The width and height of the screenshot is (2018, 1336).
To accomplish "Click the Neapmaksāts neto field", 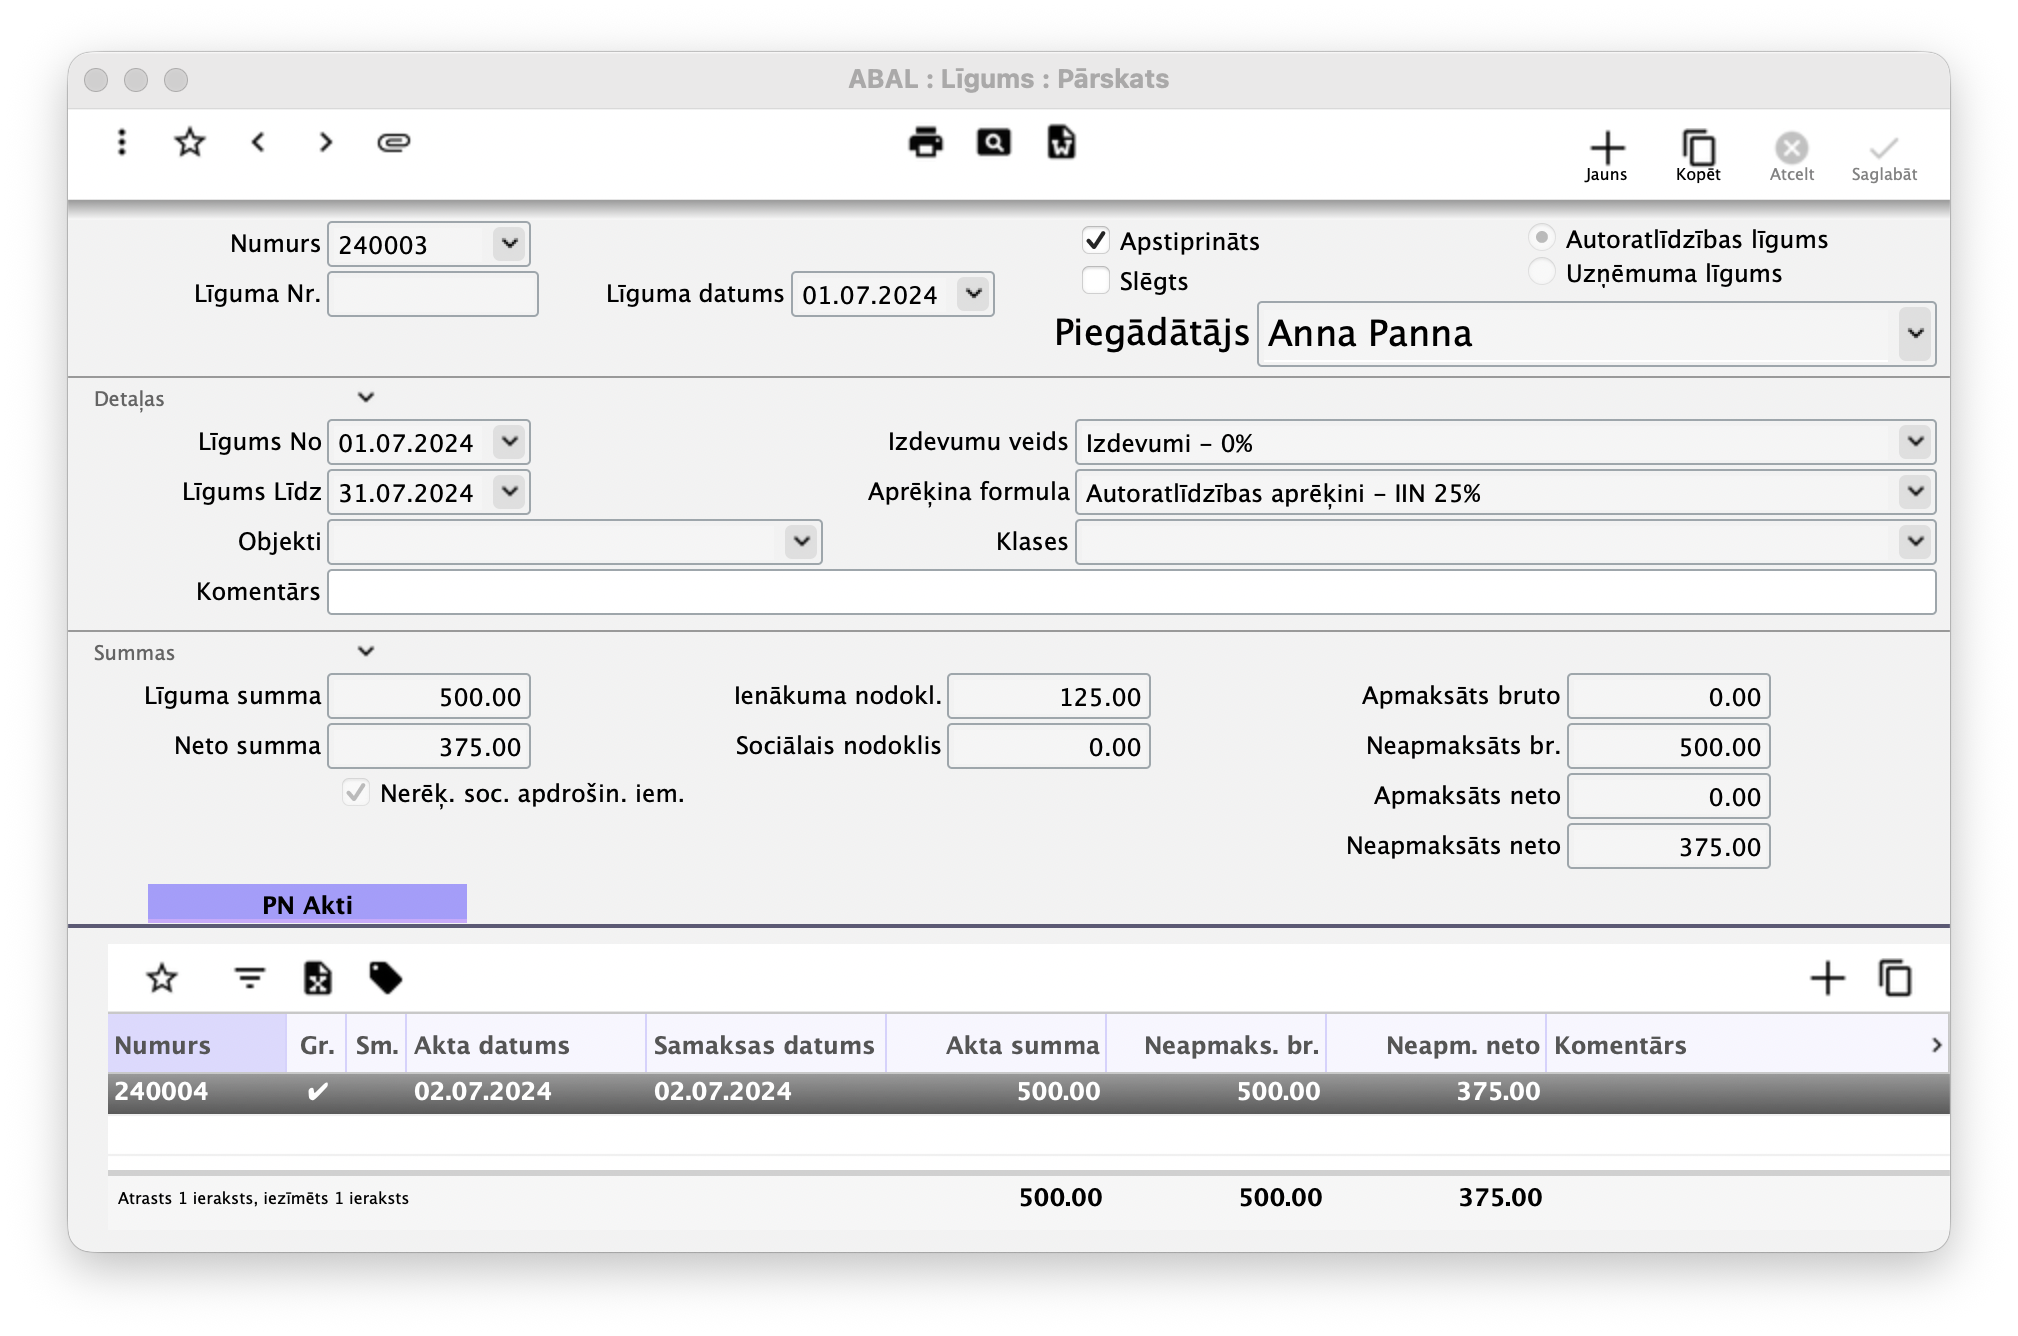I will click(1669, 846).
